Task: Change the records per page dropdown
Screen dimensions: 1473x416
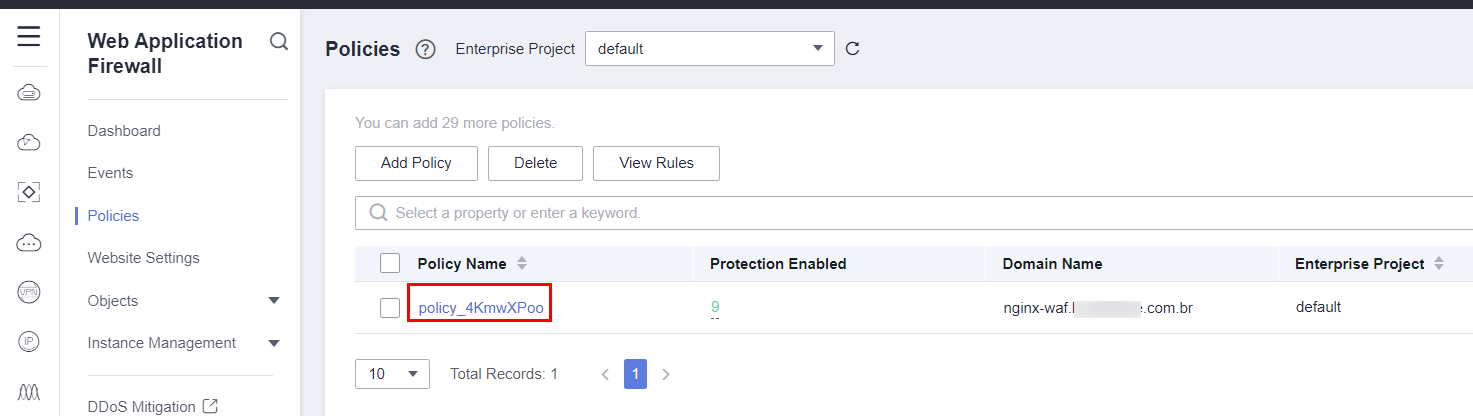Action: tap(392, 374)
